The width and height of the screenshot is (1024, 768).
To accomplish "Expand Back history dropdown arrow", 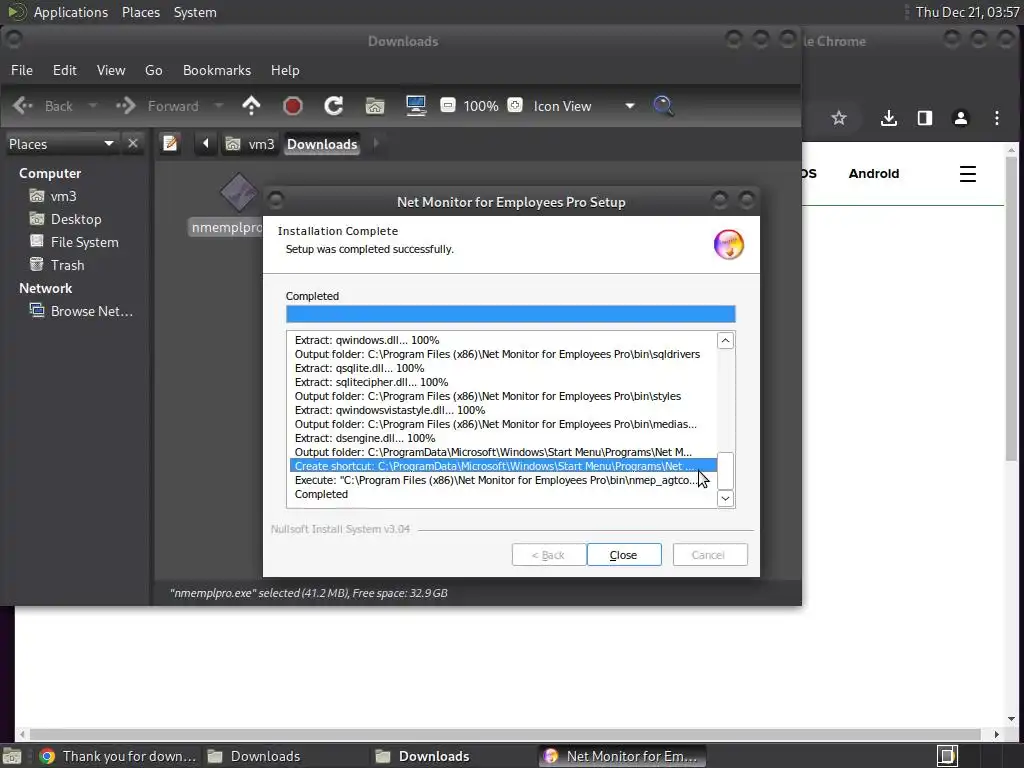I will coord(93,105).
